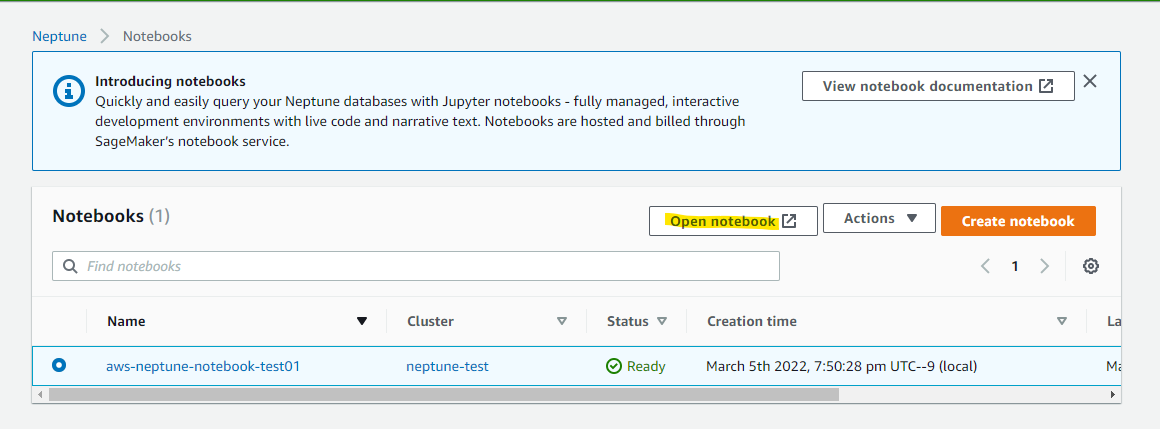Sort by Creation time column arrow
The height and width of the screenshot is (429, 1160).
pos(1062,321)
